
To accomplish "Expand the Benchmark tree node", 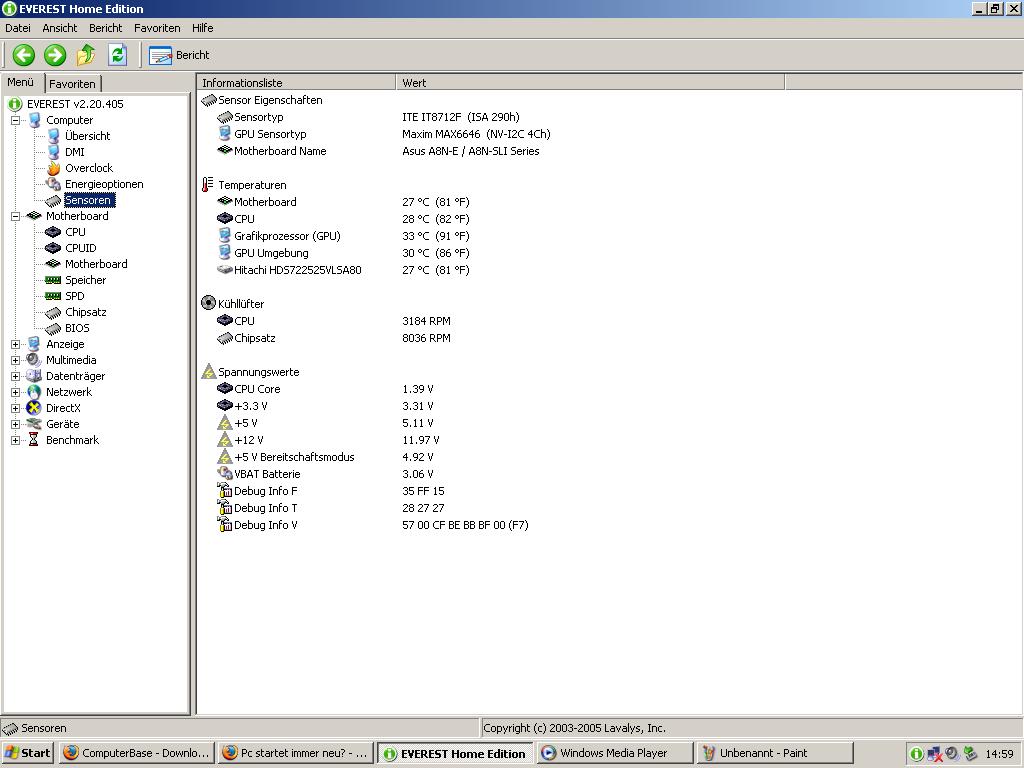I will [16, 440].
